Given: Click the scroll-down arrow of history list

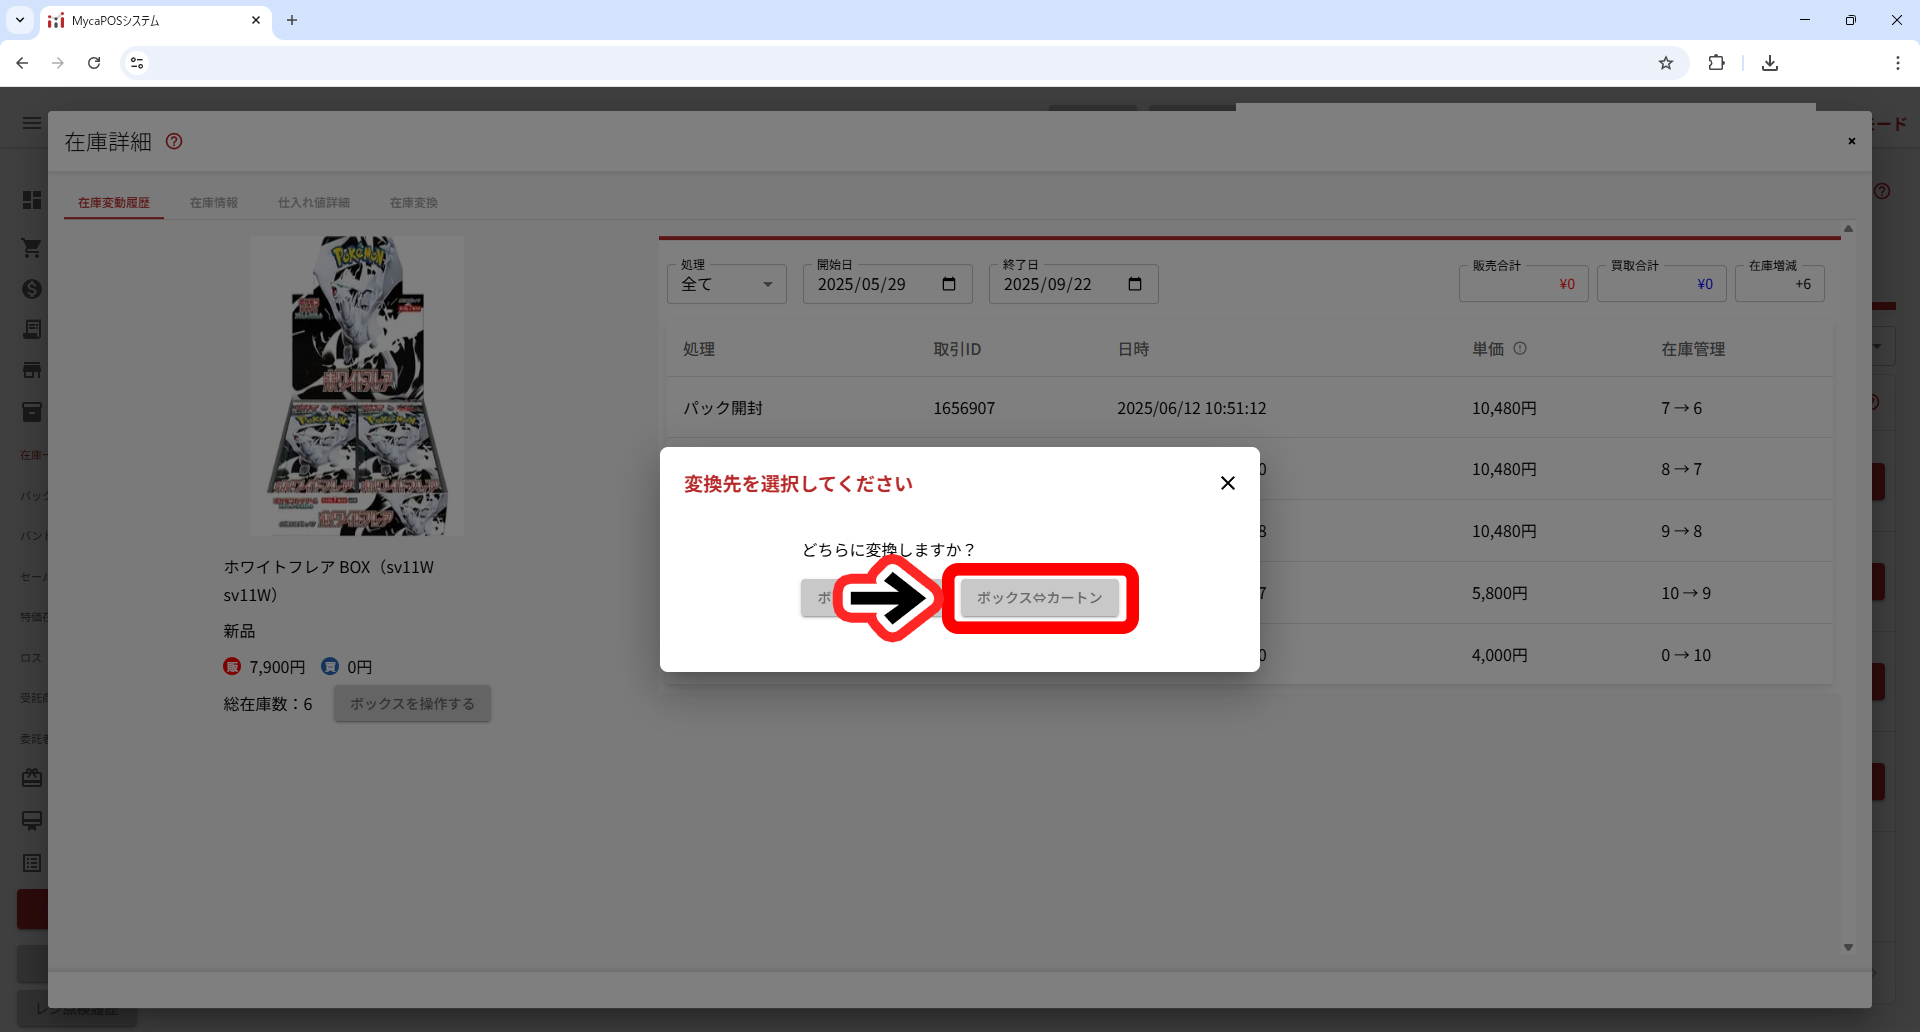Looking at the screenshot, I should click(x=1848, y=947).
